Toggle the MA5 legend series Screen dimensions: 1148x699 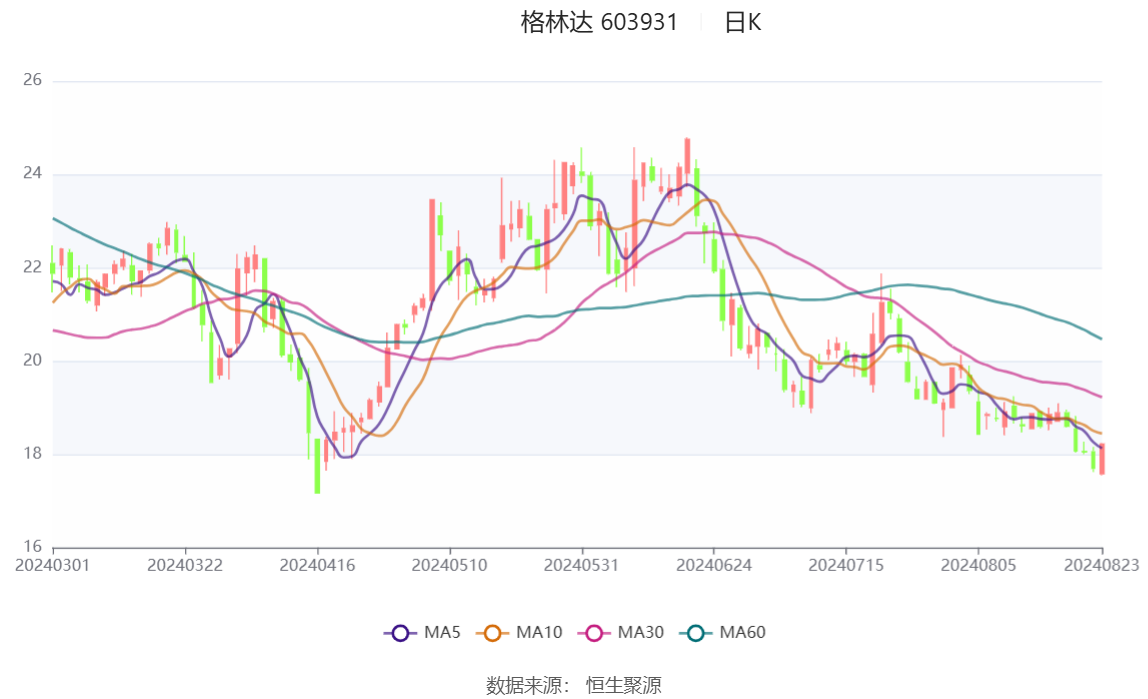[x=422, y=632]
